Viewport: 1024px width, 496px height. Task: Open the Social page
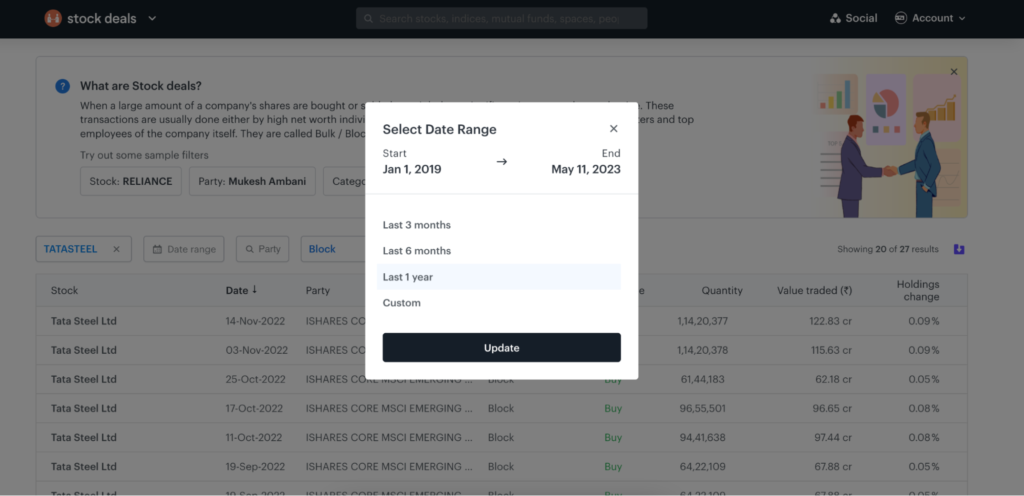[854, 18]
